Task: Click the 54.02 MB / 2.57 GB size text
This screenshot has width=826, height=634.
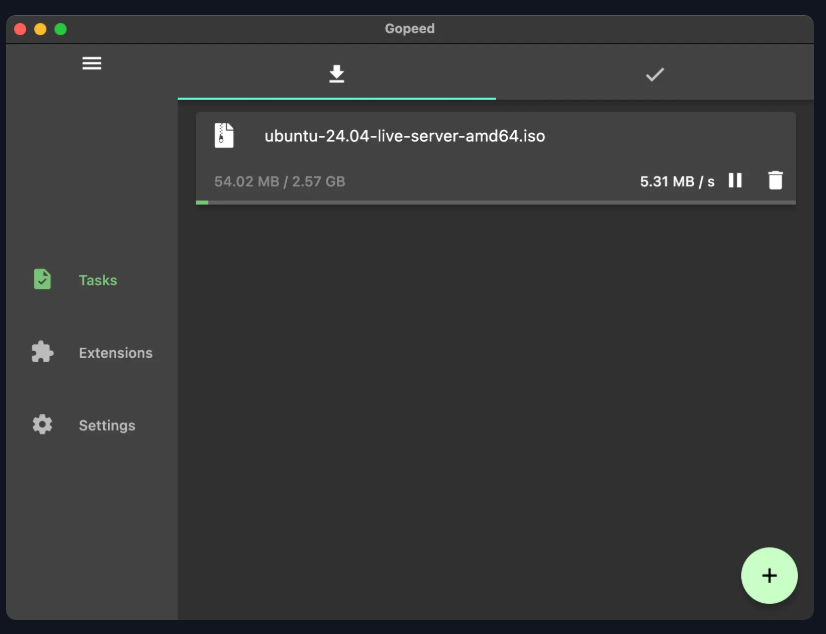Action: 280,182
